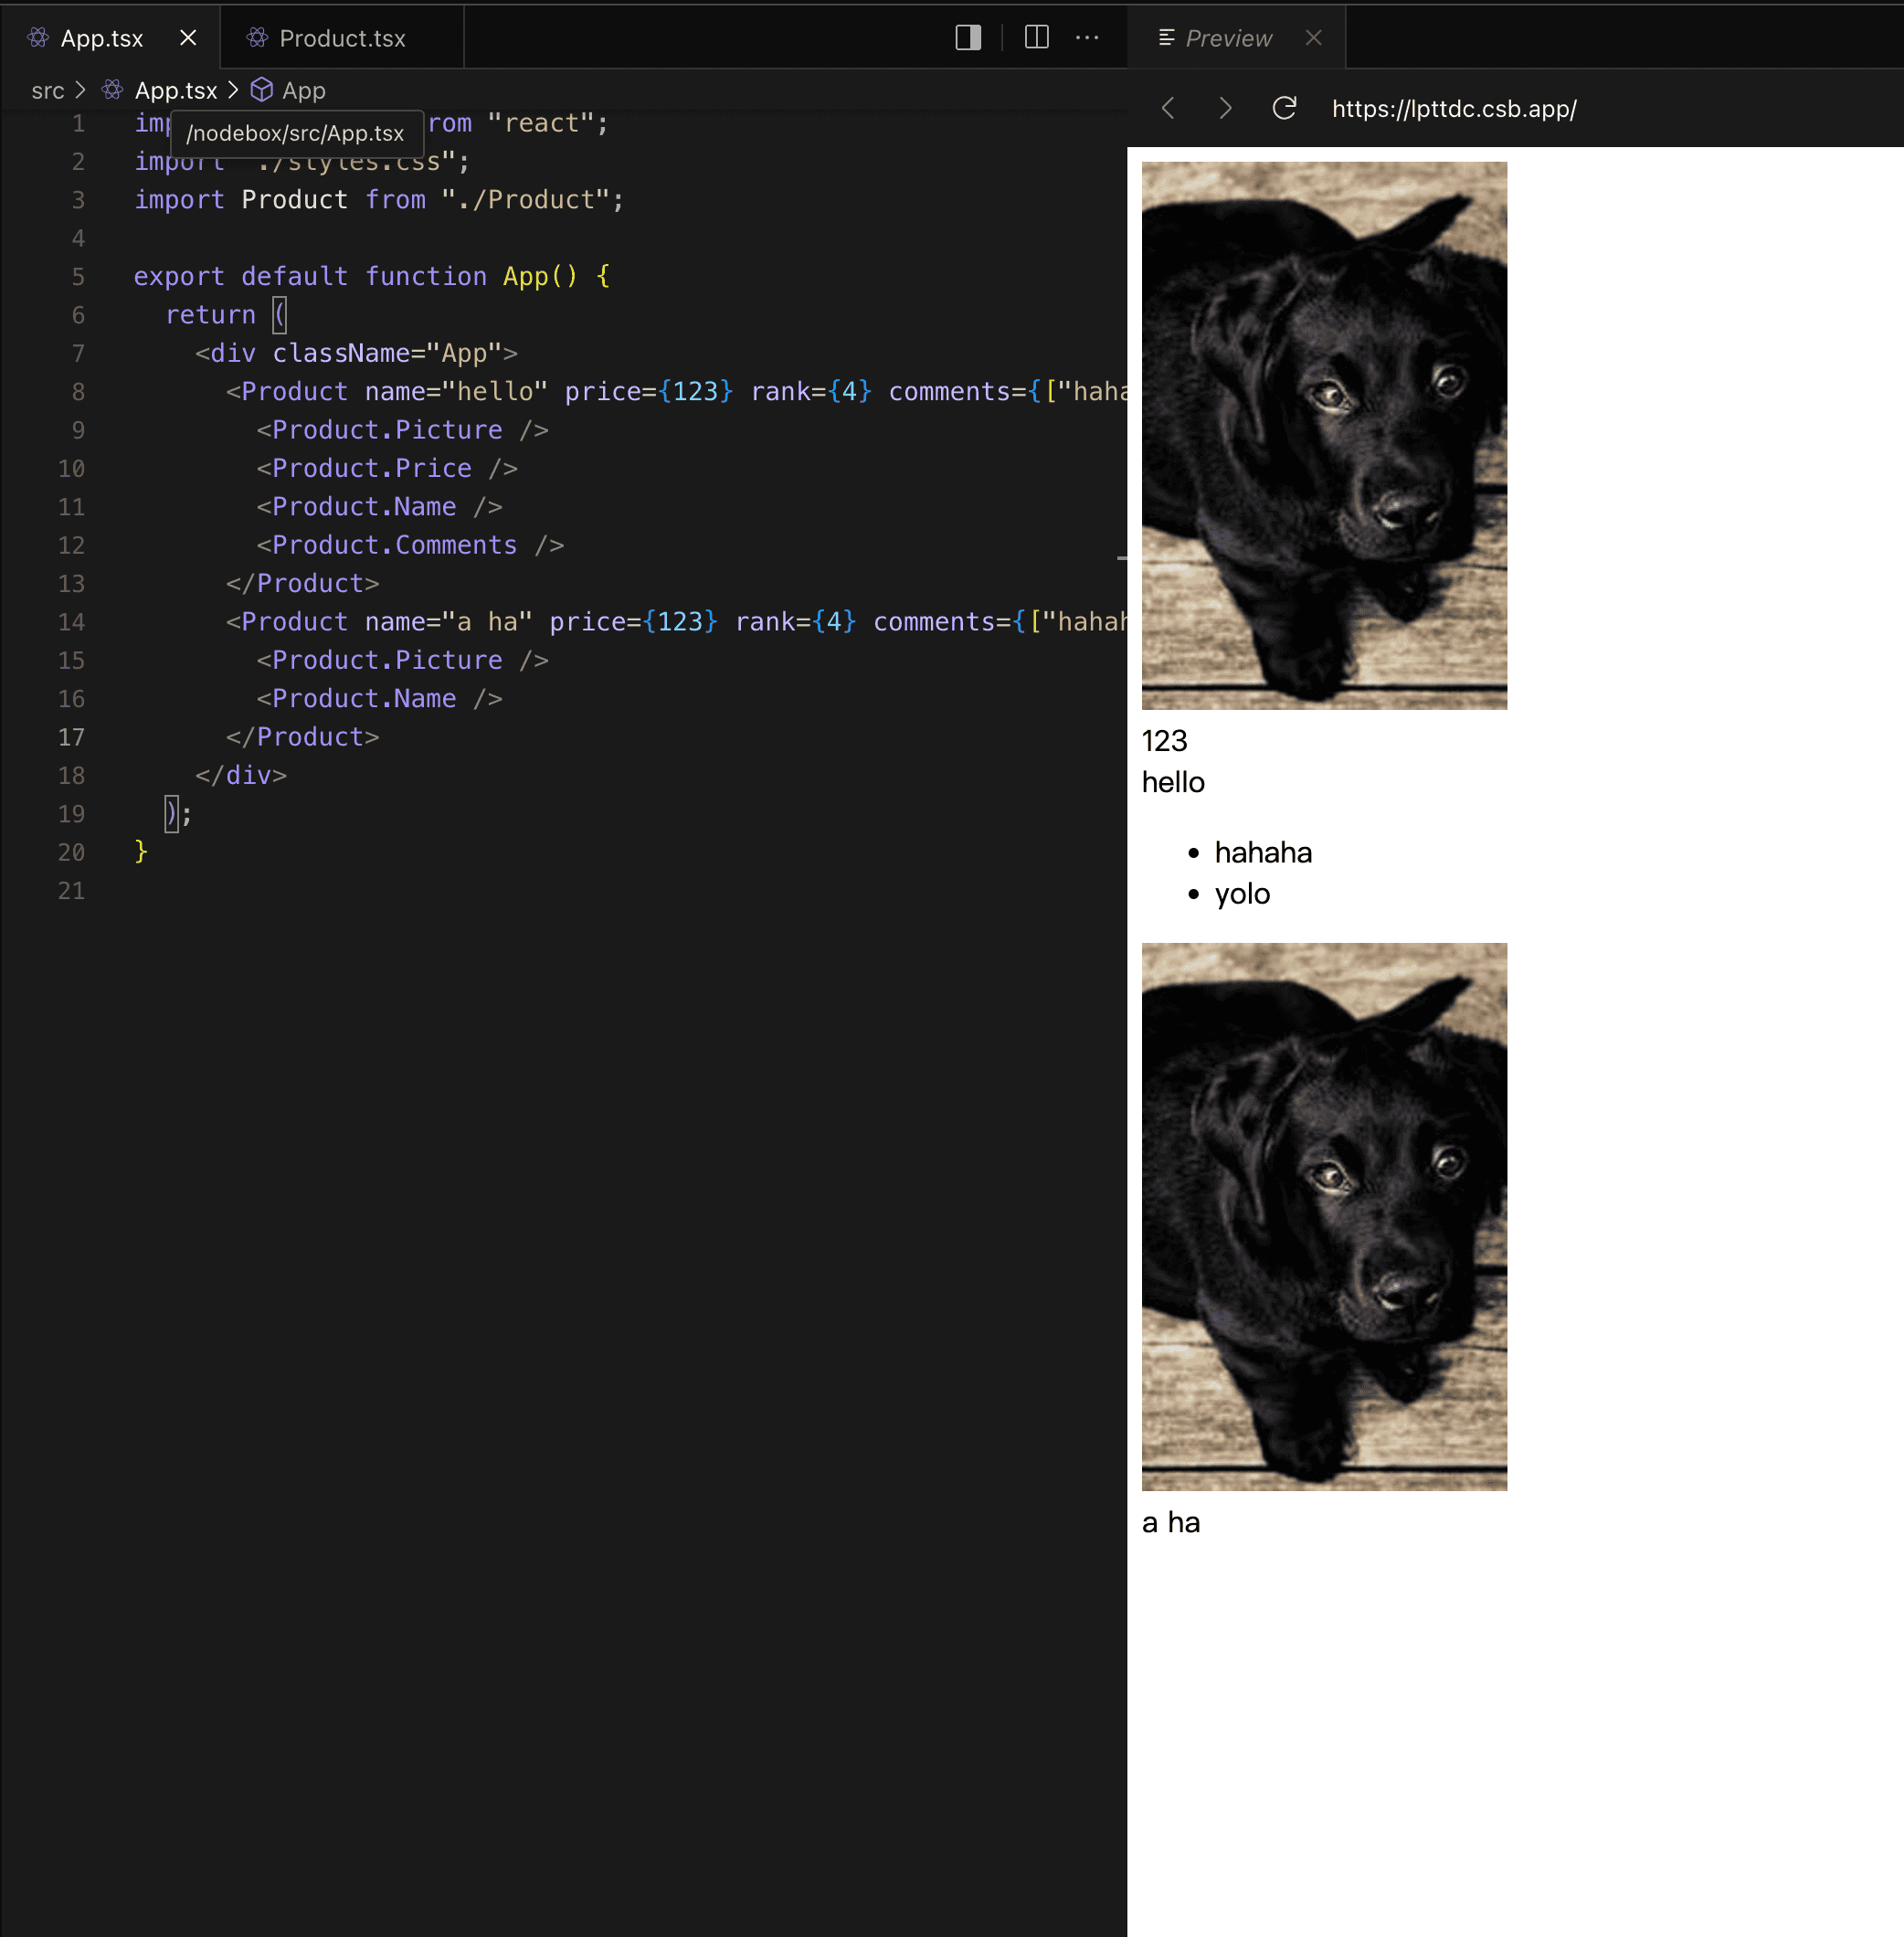Click className="App" in line 7
This screenshot has height=1937, width=1904.
click(387, 353)
